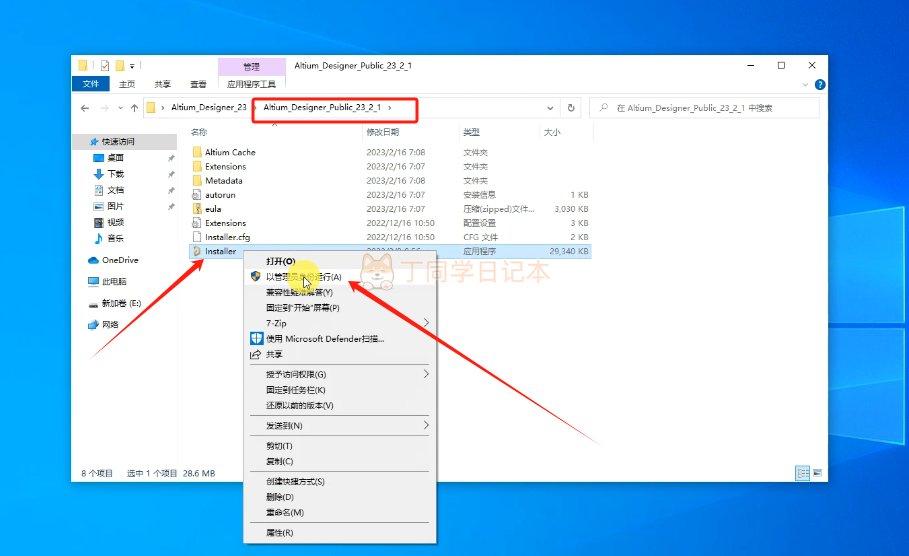This screenshot has height=556, width=909.
Task: Sort by the 修改日期 column header
Action: pos(383,132)
